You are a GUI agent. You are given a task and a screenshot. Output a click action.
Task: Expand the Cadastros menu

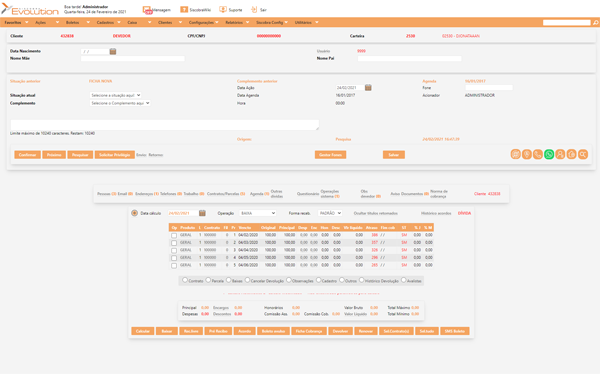click(x=108, y=23)
